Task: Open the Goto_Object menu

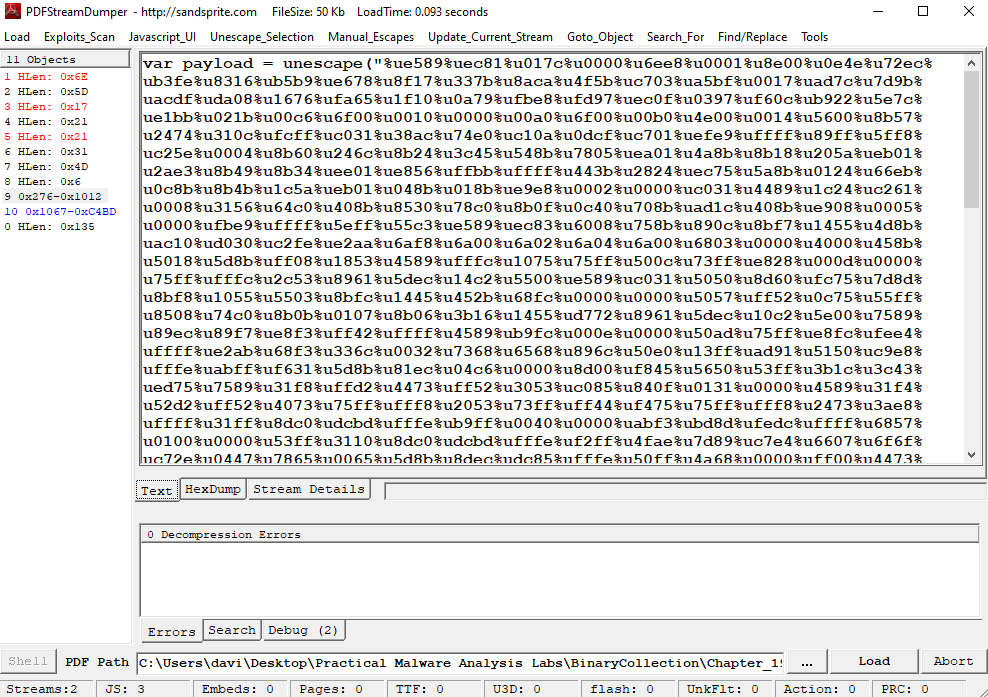Action: [600, 37]
